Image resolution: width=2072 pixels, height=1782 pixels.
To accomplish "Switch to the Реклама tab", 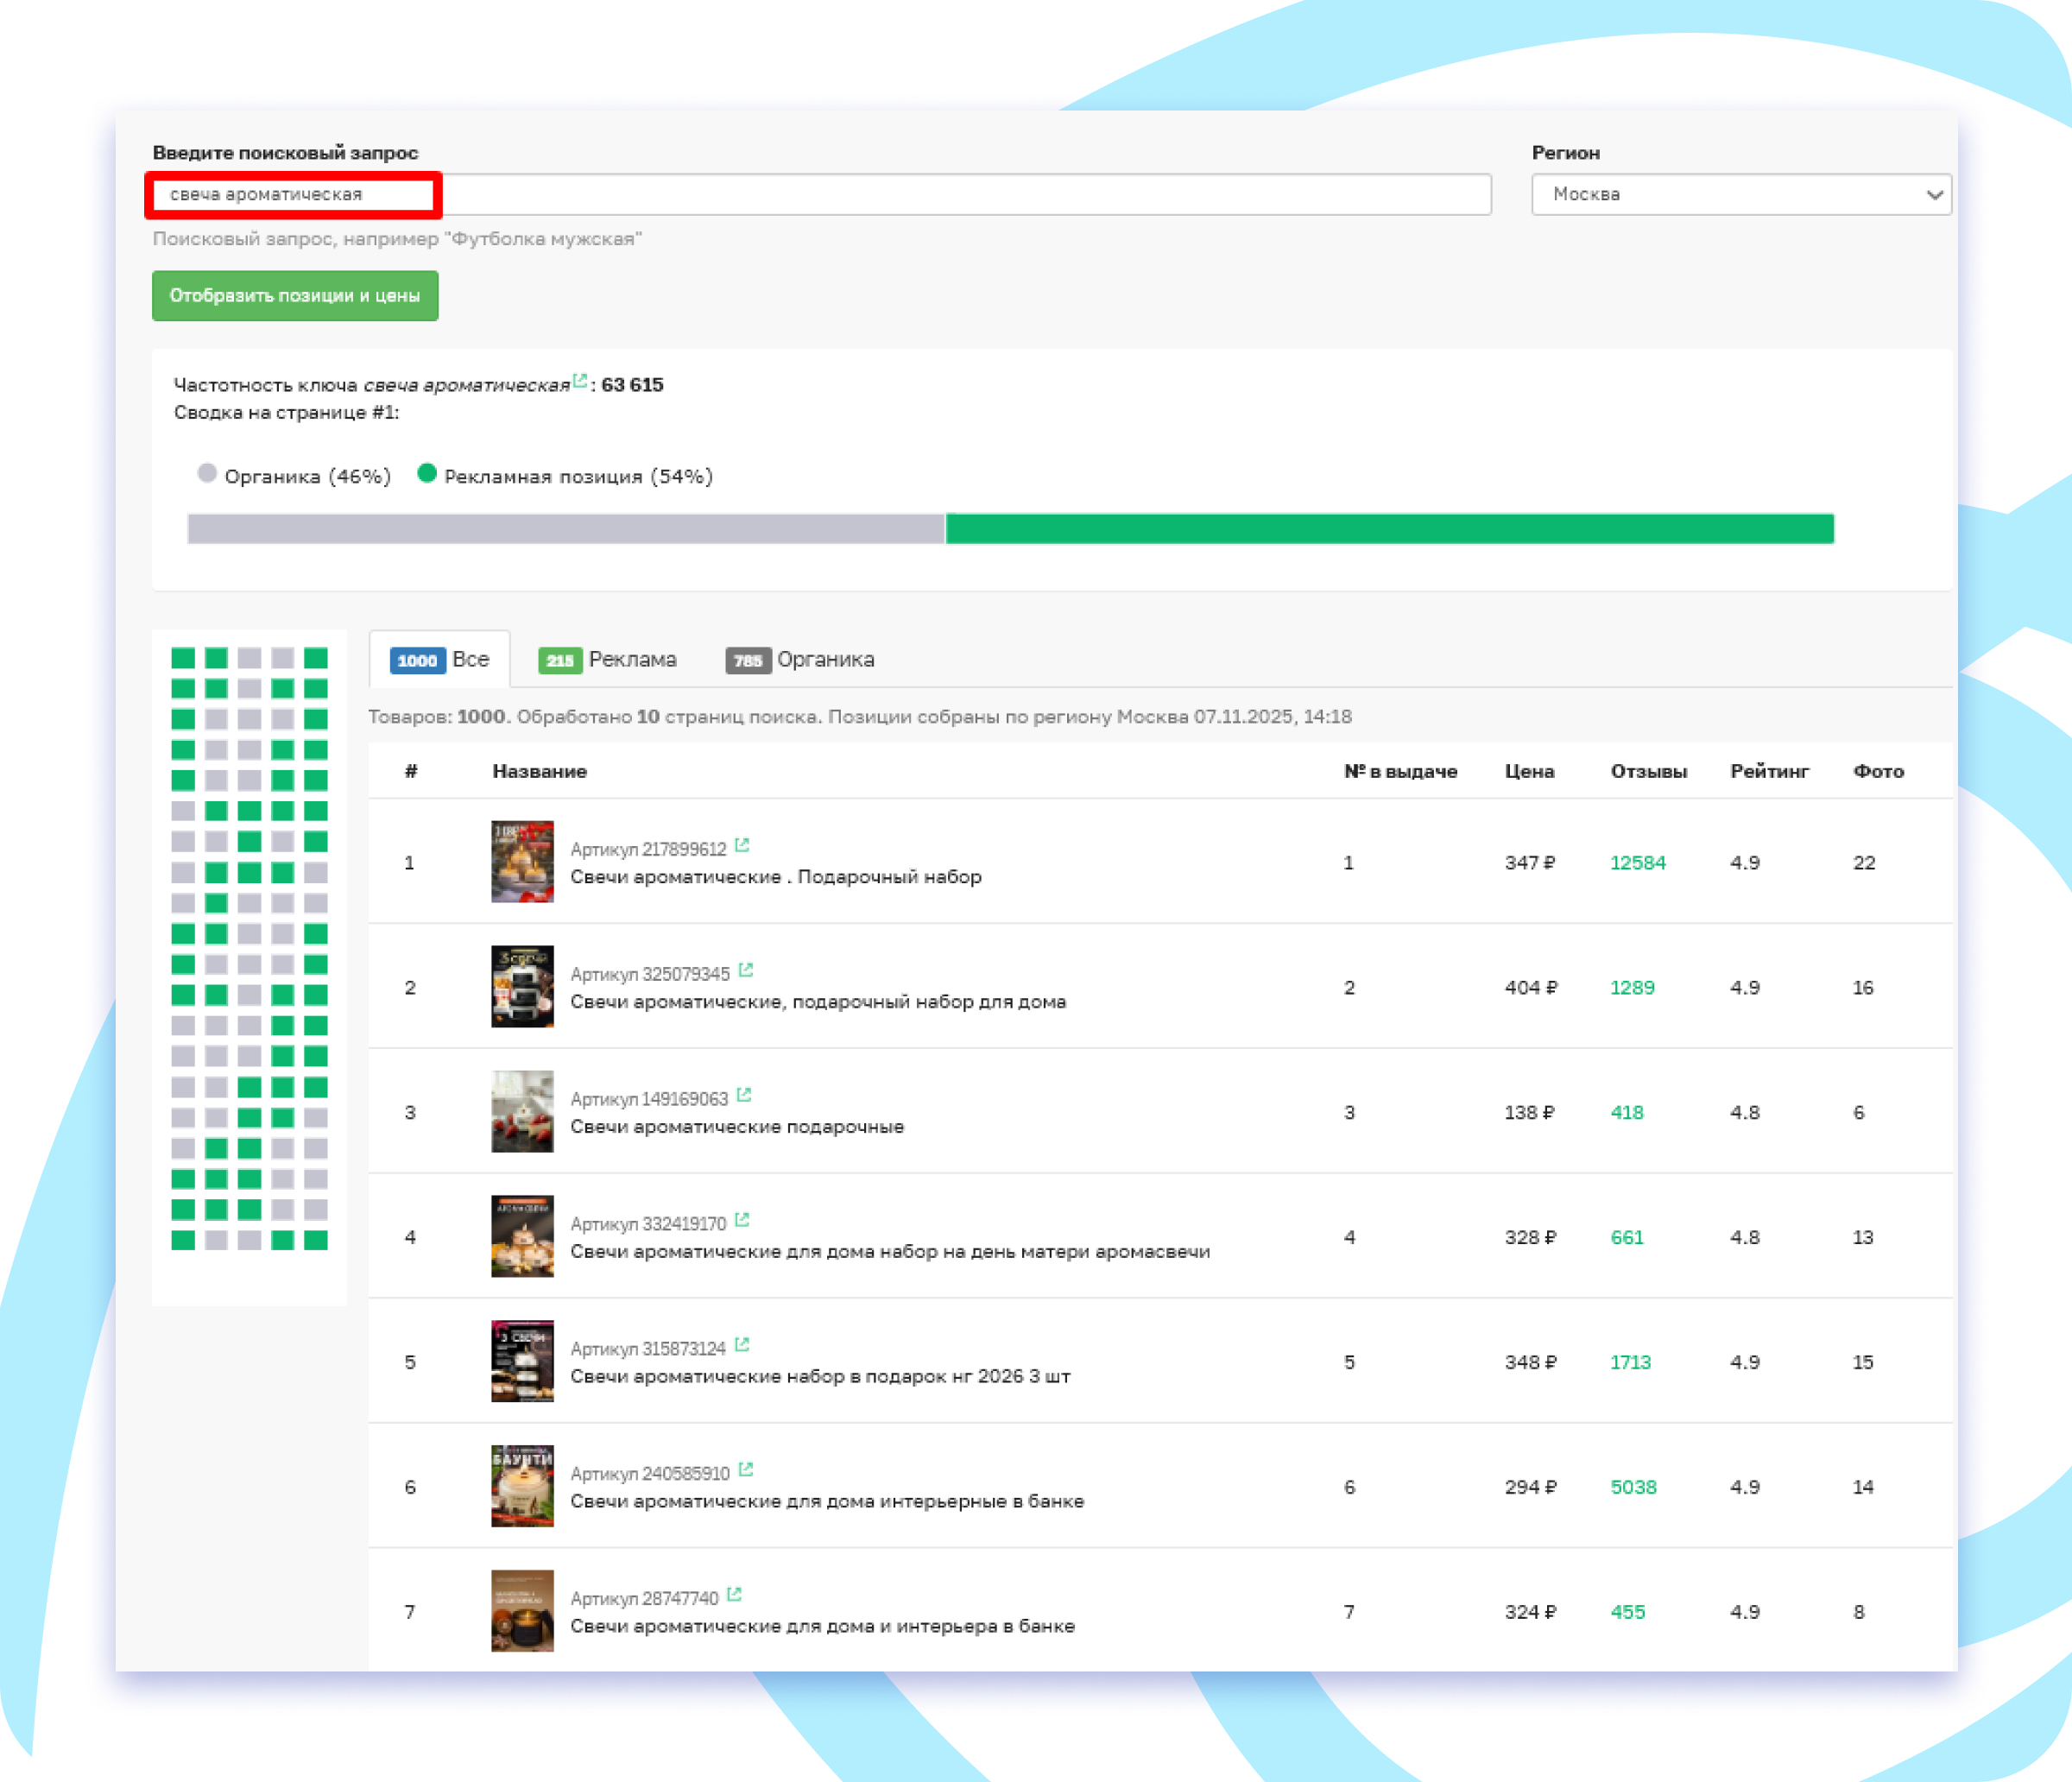I will click(x=611, y=659).
